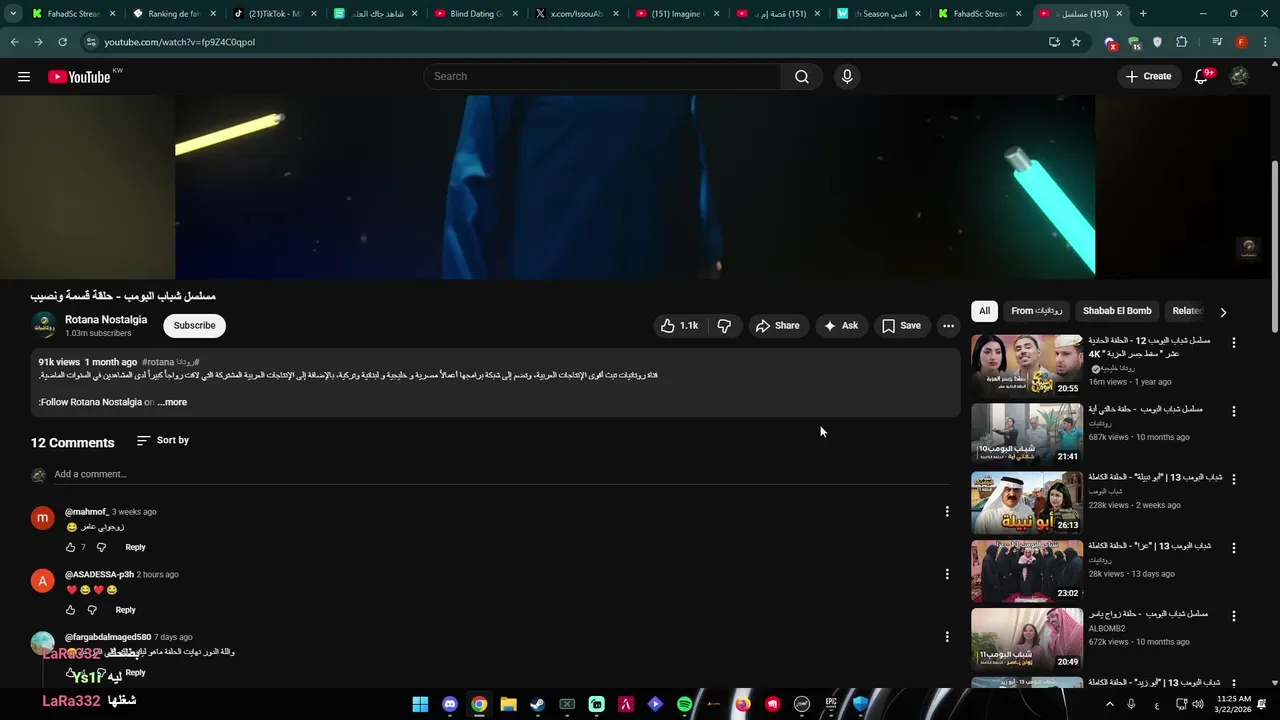Viewport: 1280px width, 720px height.
Task: Open options for @ASADESSA-p3h comment
Action: coord(947,574)
